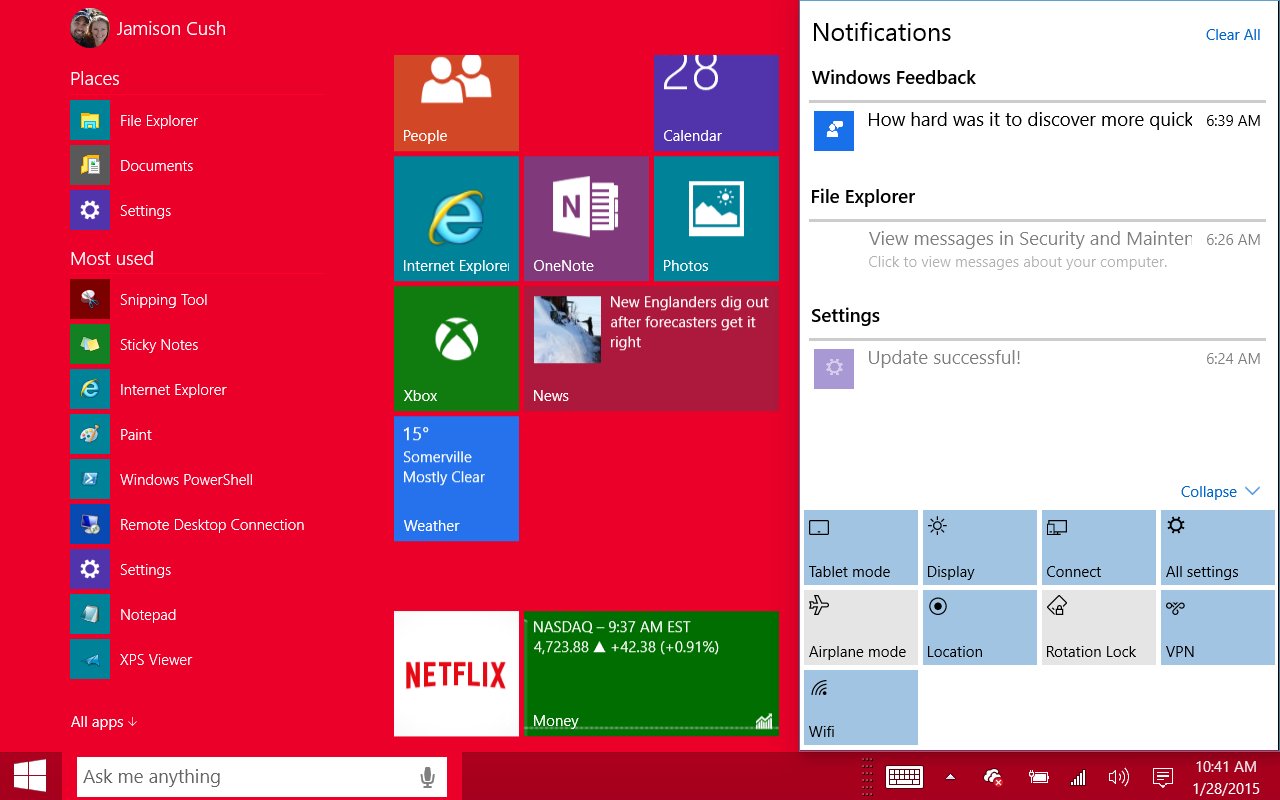This screenshot has height=800, width=1280.
Task: Launch the Internet Explorer tile
Action: click(456, 218)
